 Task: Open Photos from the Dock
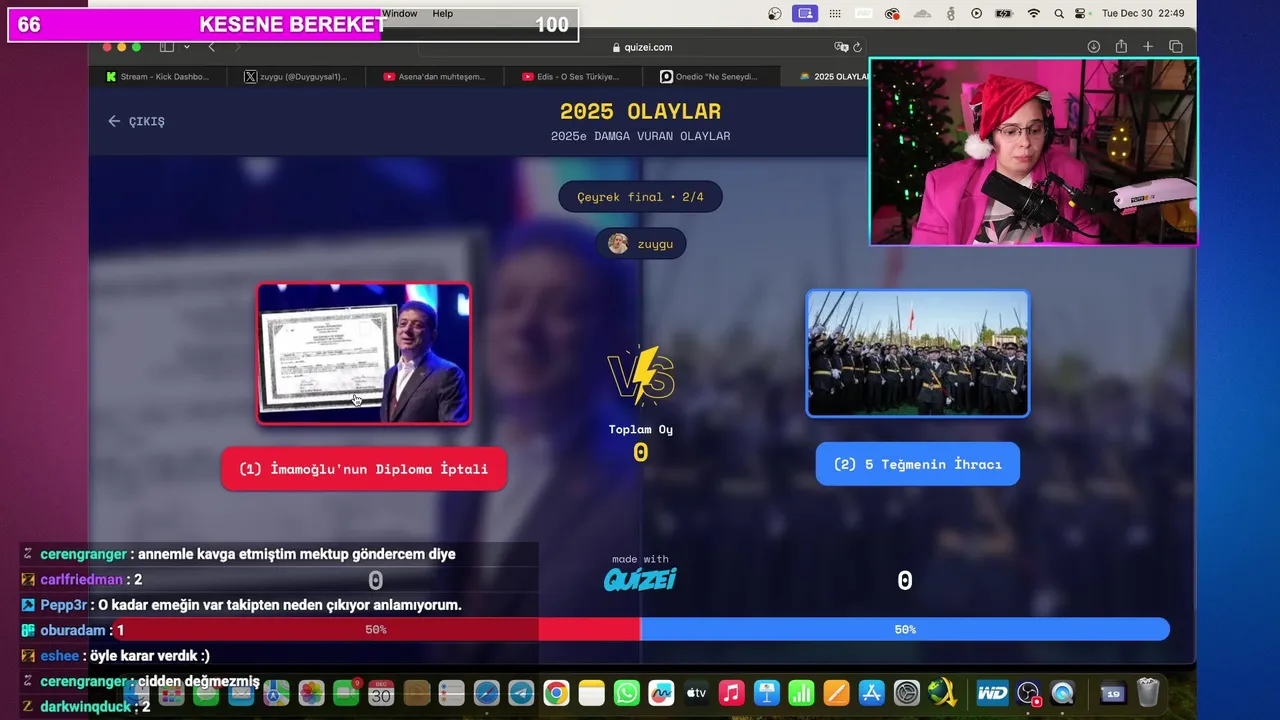click(311, 693)
